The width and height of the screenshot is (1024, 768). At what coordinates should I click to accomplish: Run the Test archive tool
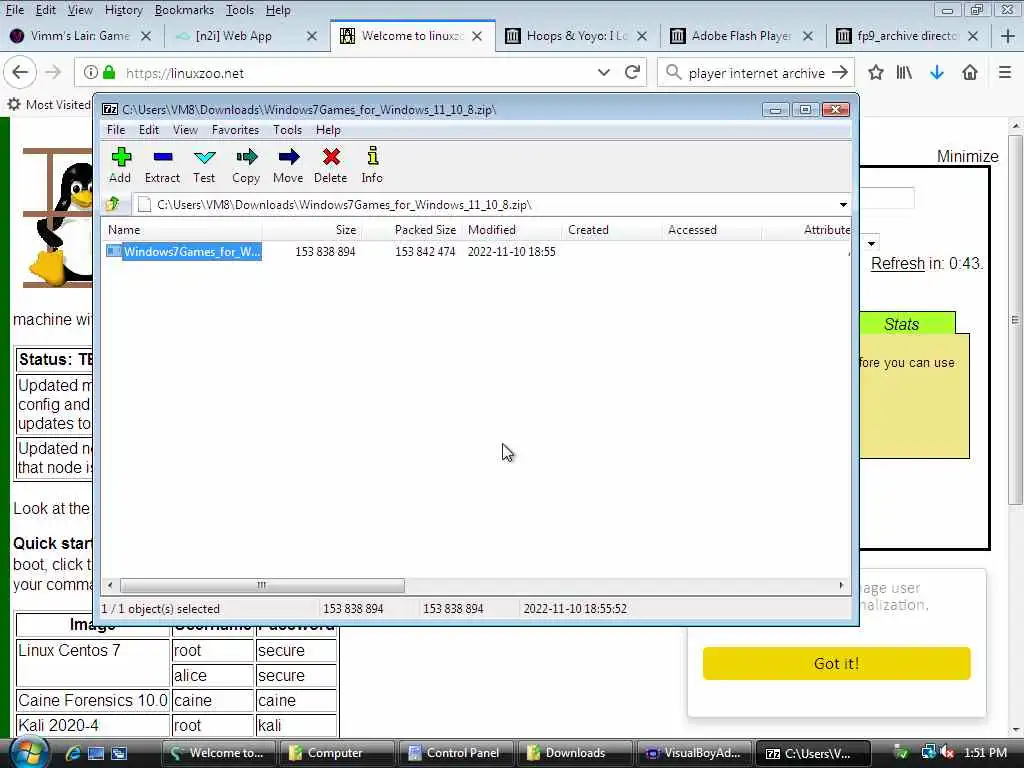point(204,165)
